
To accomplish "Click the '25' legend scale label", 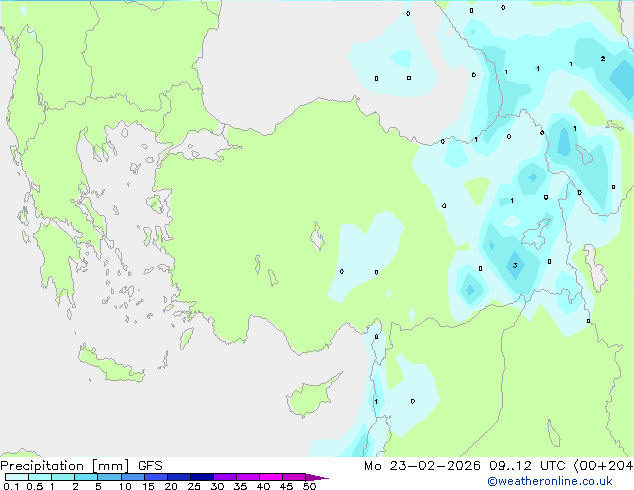I will [194, 486].
